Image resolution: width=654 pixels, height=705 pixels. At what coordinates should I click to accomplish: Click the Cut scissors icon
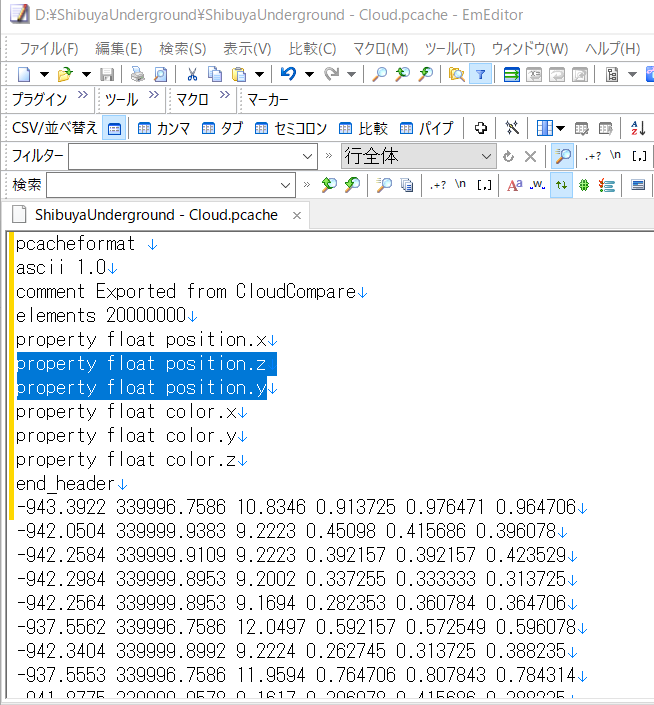click(192, 74)
